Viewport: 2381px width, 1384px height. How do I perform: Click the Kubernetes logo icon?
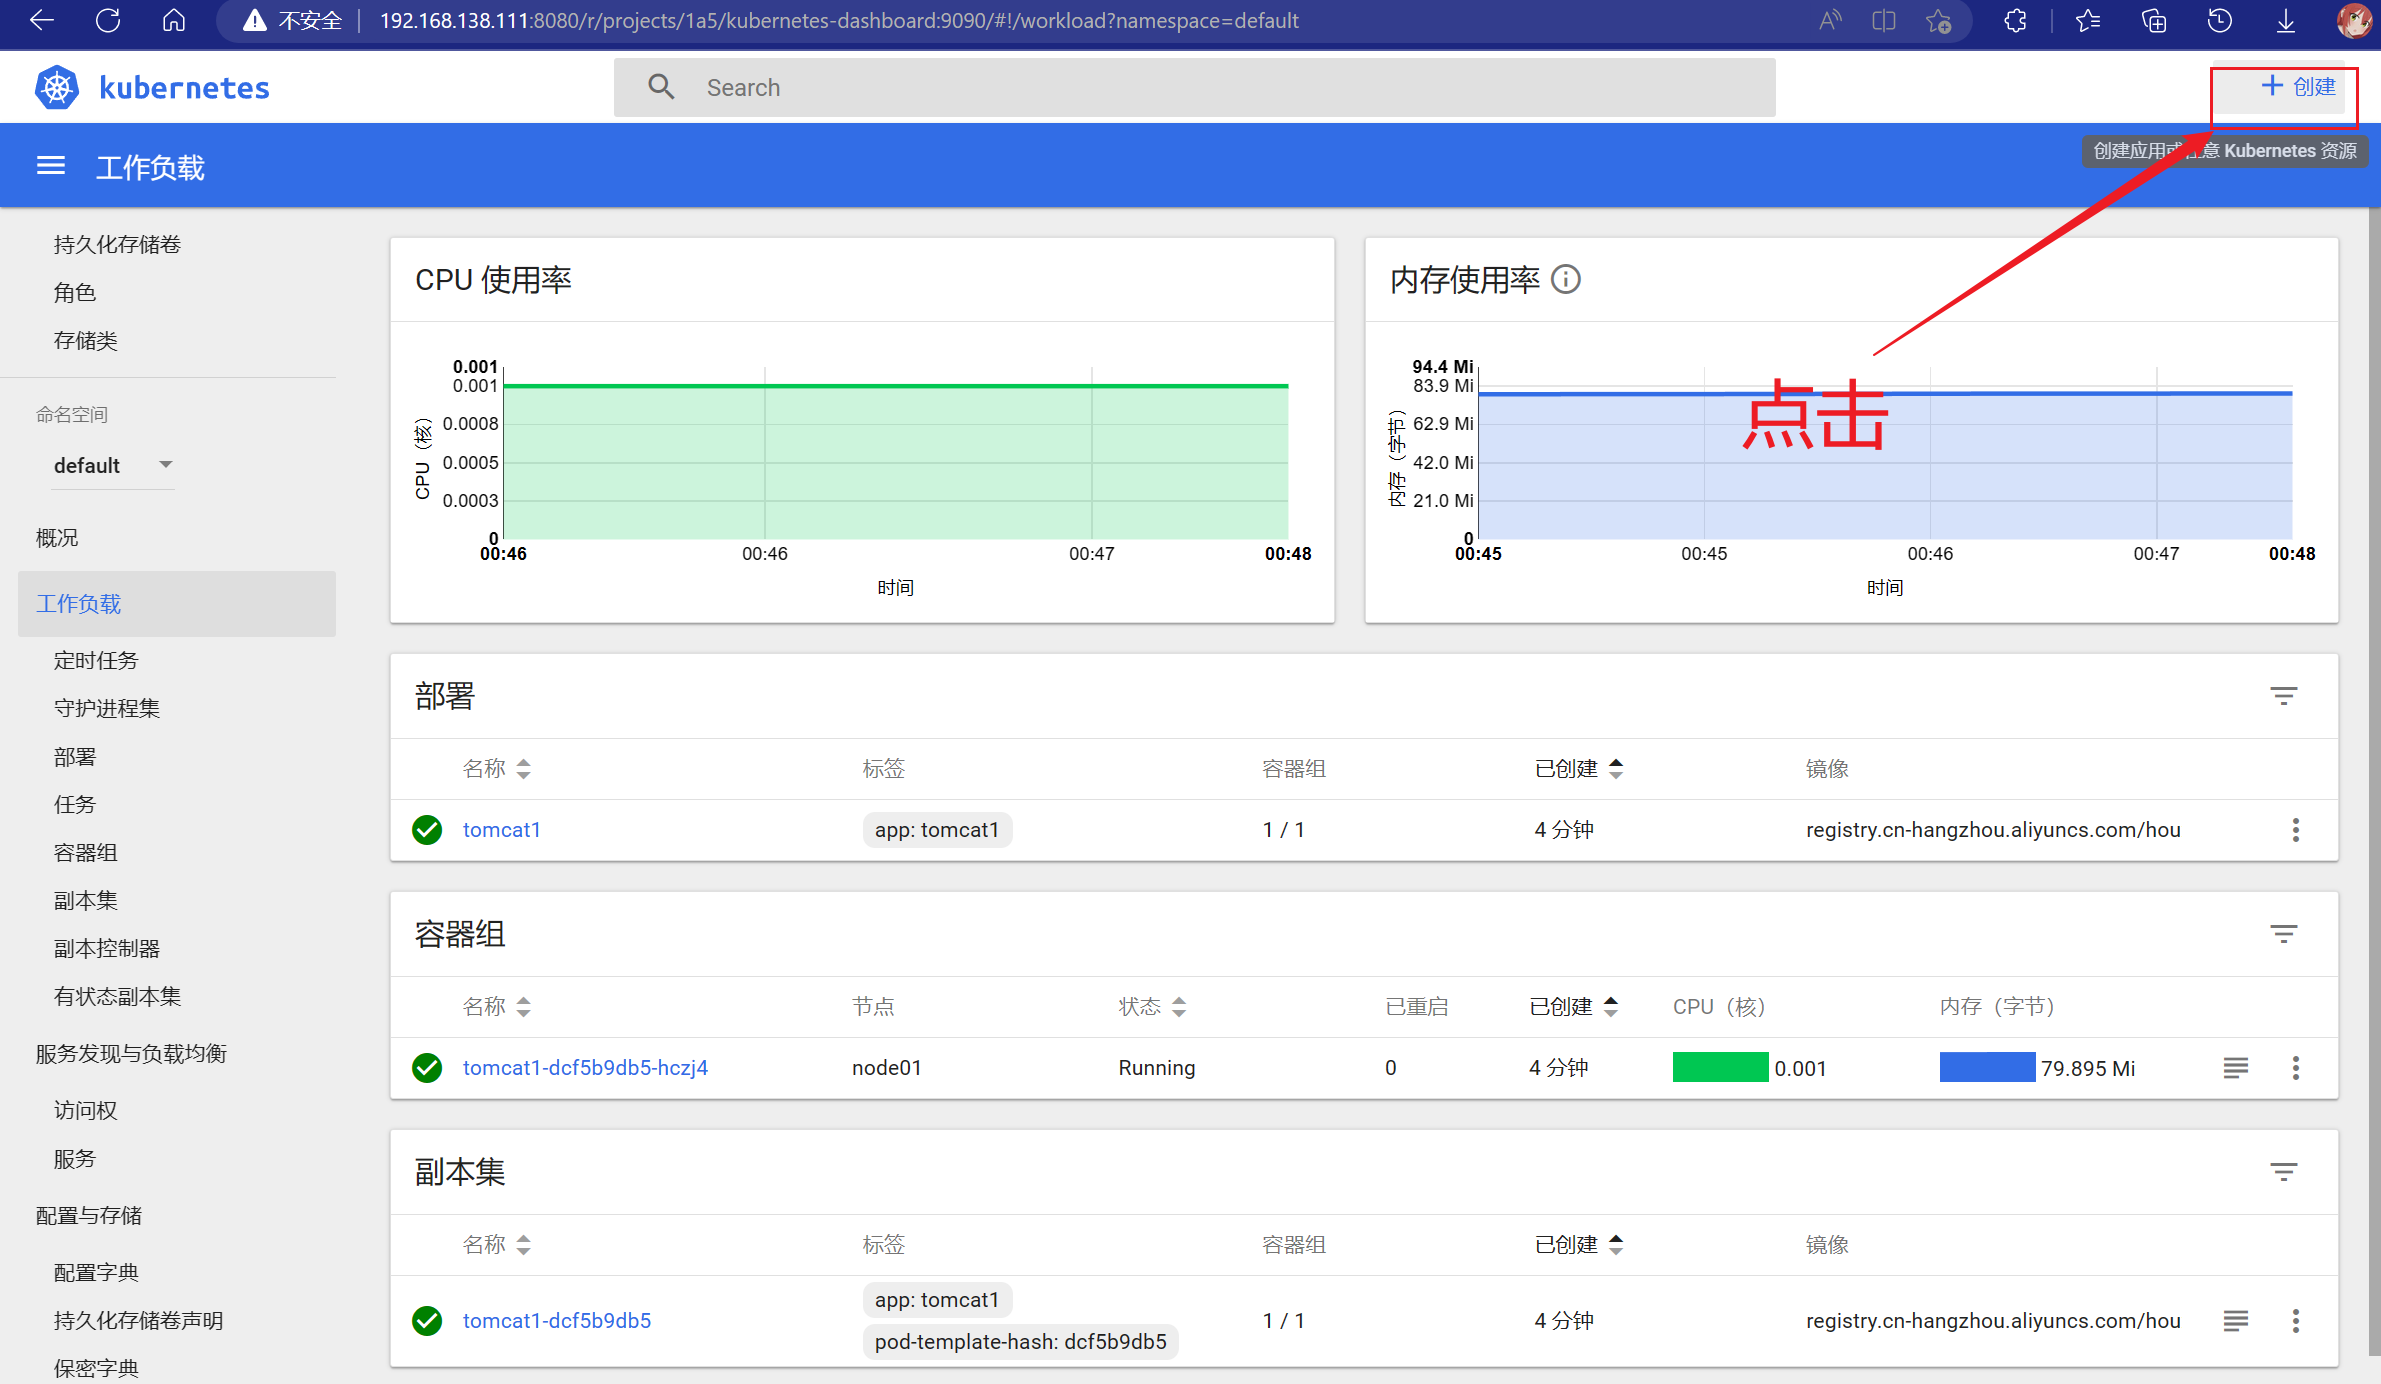[x=57, y=88]
